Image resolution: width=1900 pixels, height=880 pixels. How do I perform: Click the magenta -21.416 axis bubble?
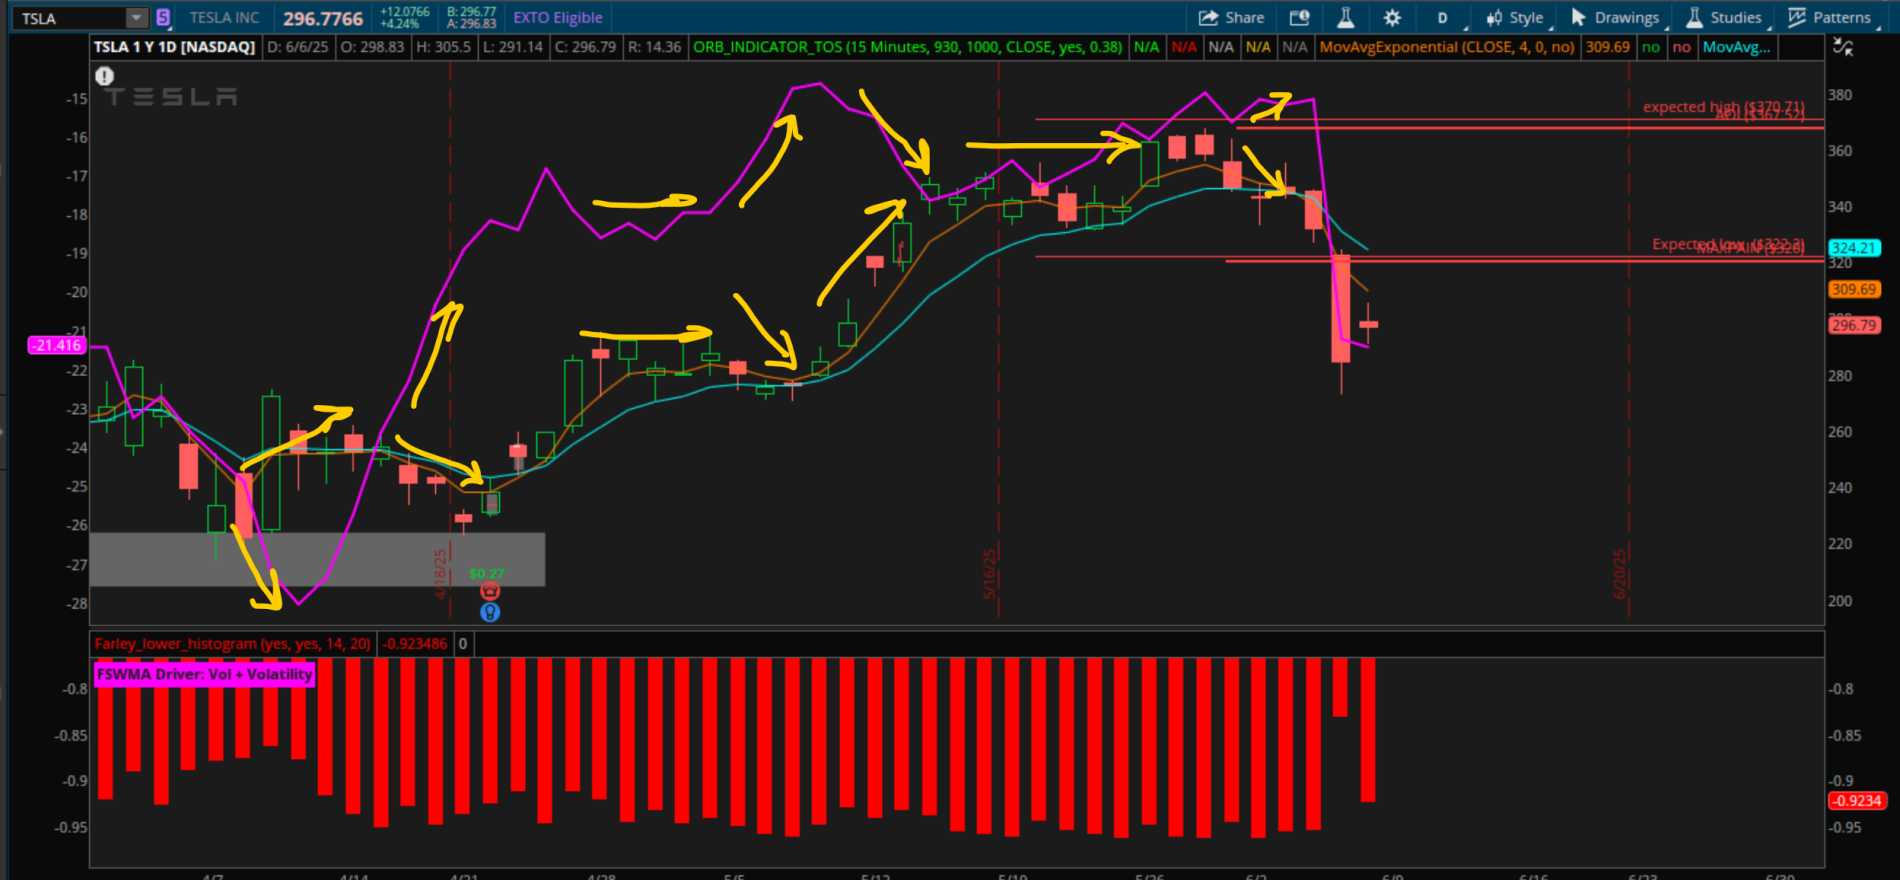57,345
